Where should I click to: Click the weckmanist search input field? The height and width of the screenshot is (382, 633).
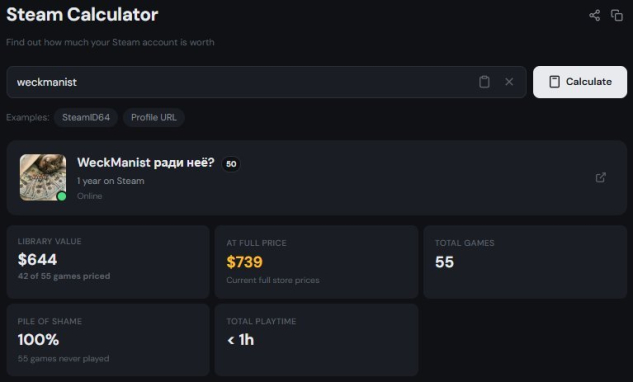(266, 82)
